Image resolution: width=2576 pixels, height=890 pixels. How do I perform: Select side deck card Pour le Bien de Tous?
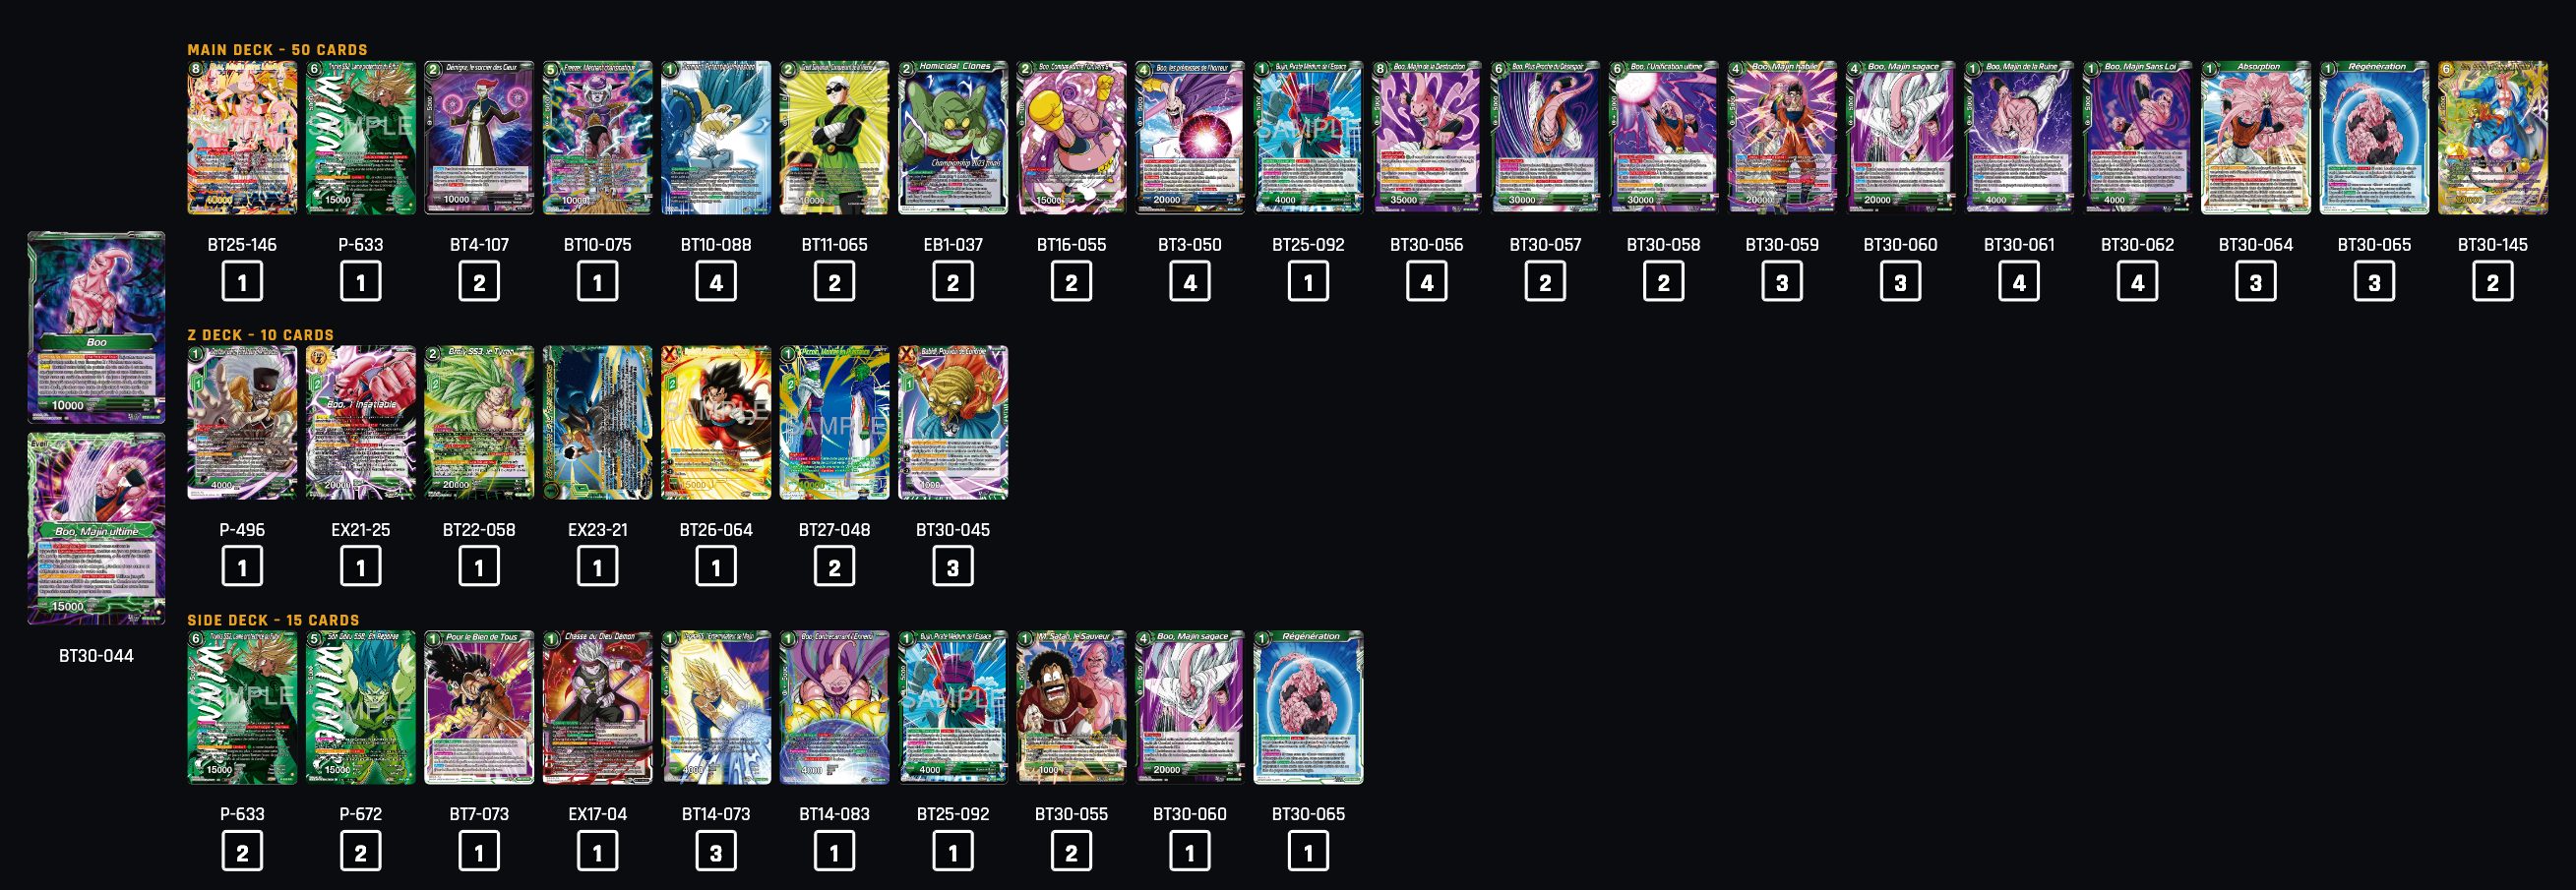(479, 708)
